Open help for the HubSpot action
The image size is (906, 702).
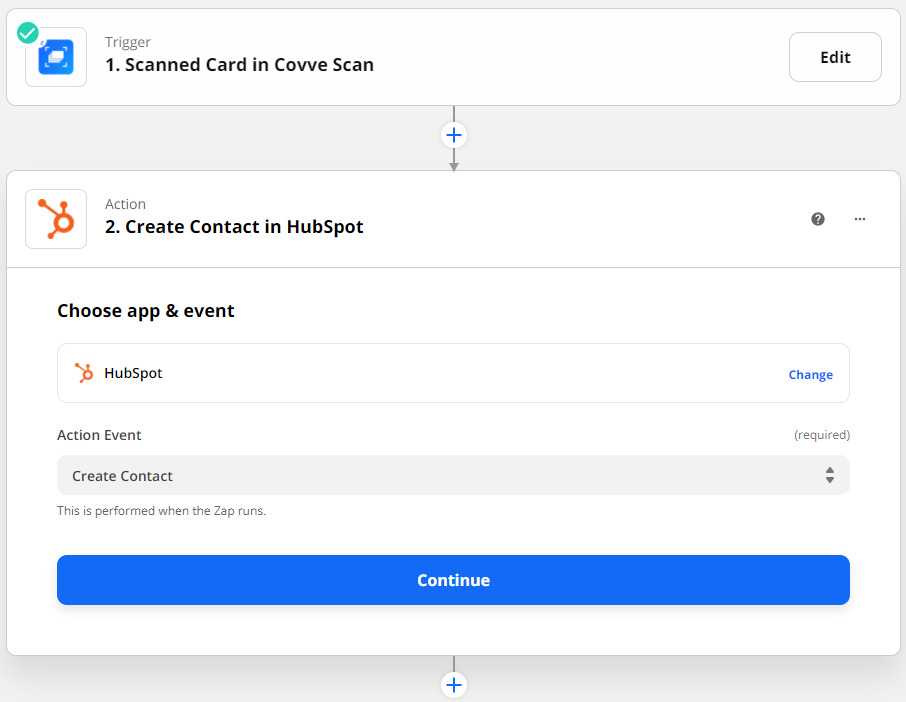[x=818, y=219]
